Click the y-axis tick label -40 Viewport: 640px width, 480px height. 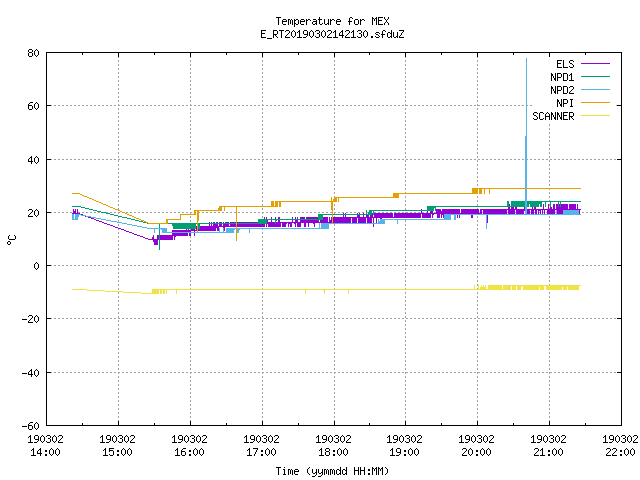(x=31, y=373)
